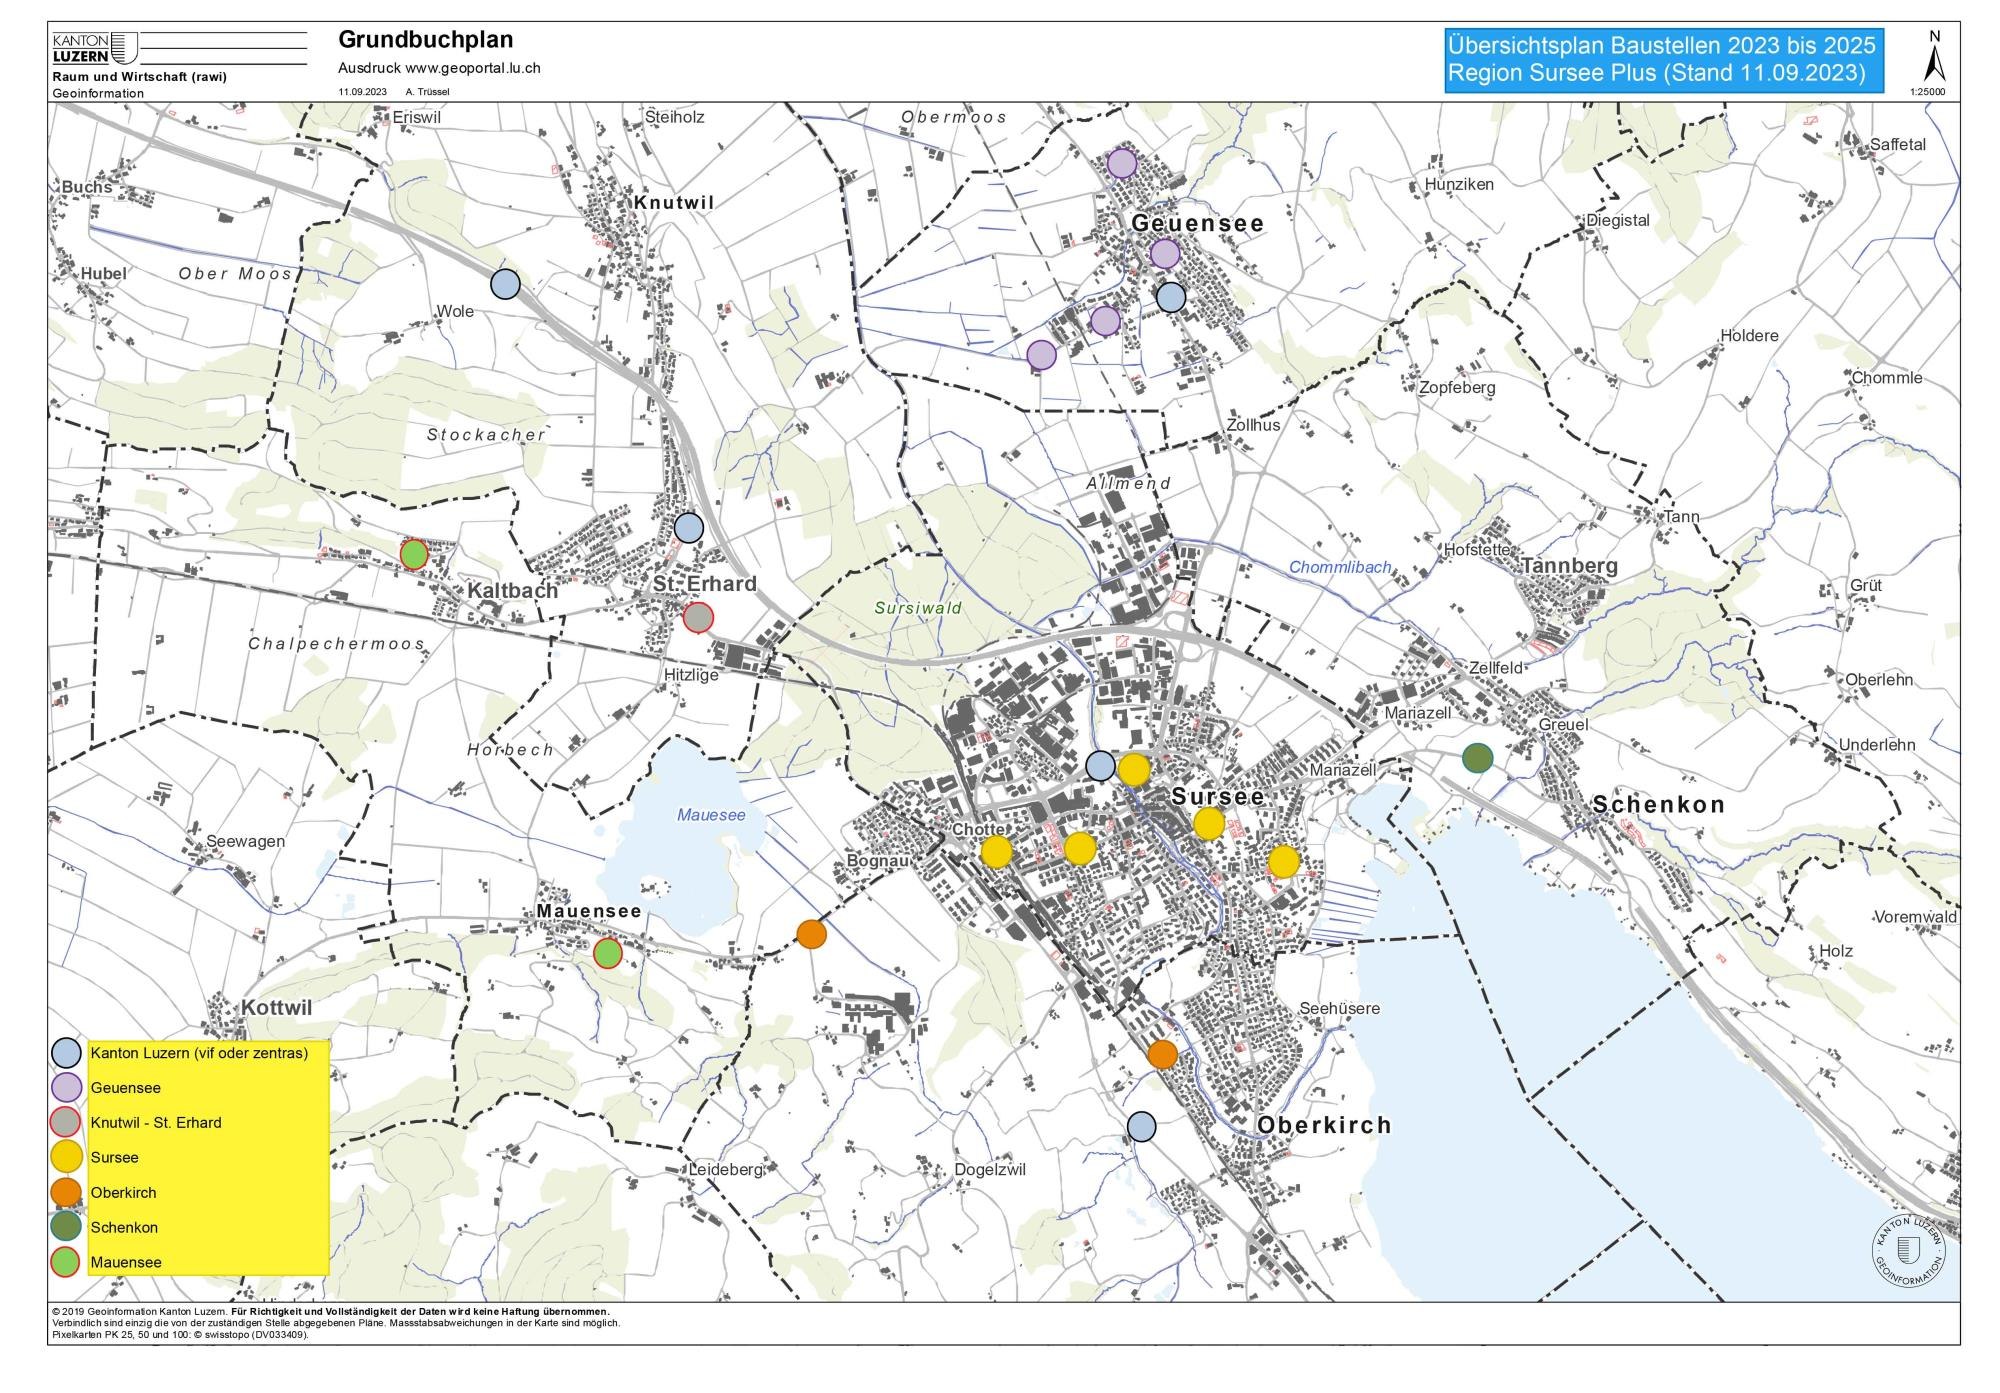Select the orange marker southeast of the Mauesee lake

[x=811, y=934]
